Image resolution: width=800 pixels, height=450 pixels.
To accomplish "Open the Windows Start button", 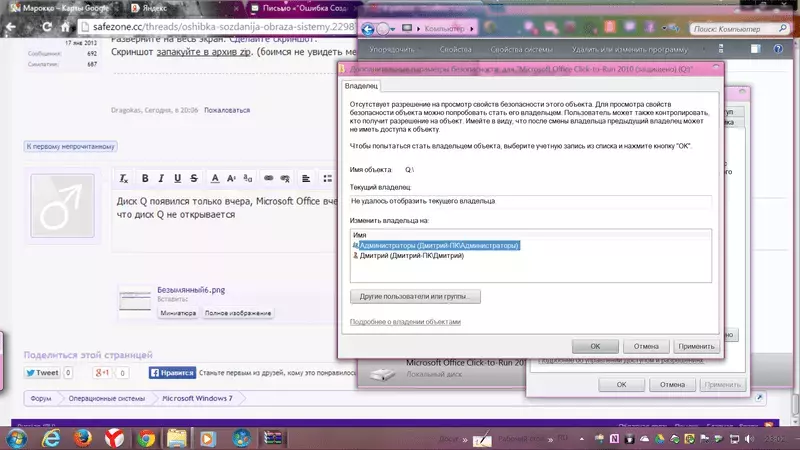I will (x=16, y=438).
